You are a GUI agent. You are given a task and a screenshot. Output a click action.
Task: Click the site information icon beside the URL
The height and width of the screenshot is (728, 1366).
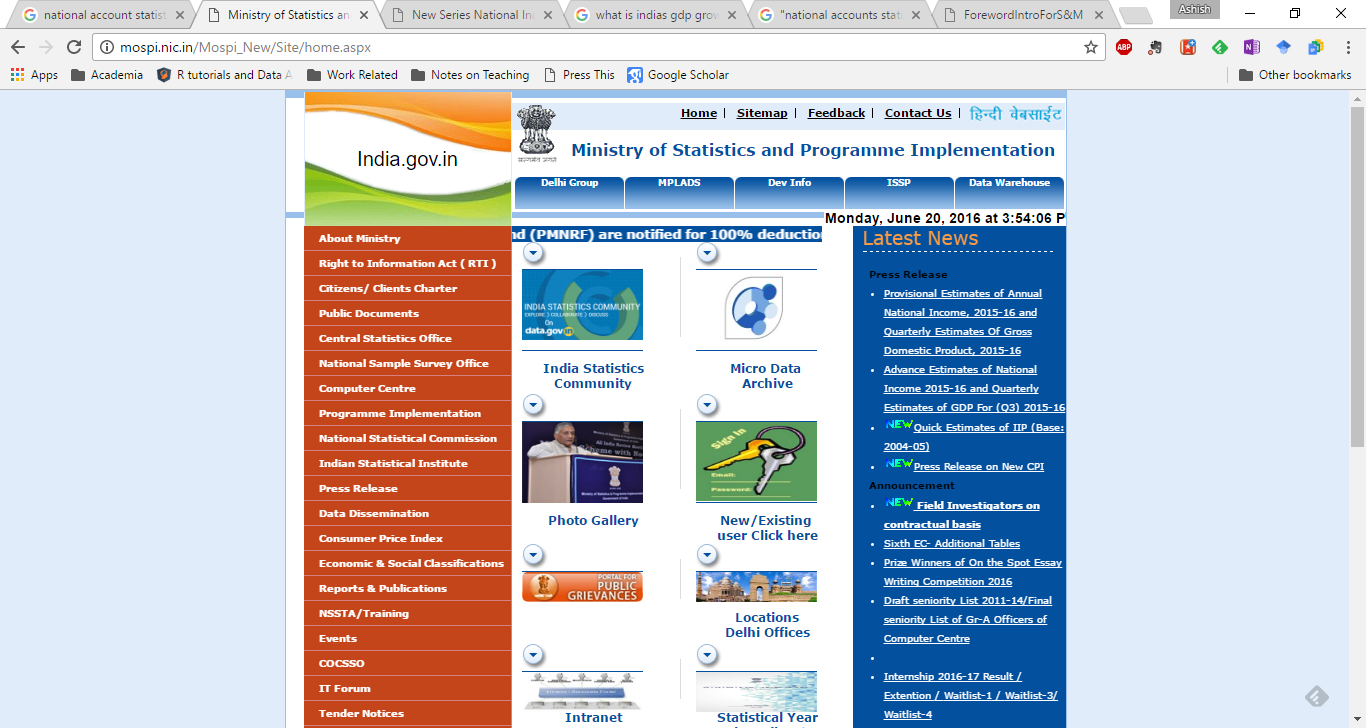coord(107,47)
